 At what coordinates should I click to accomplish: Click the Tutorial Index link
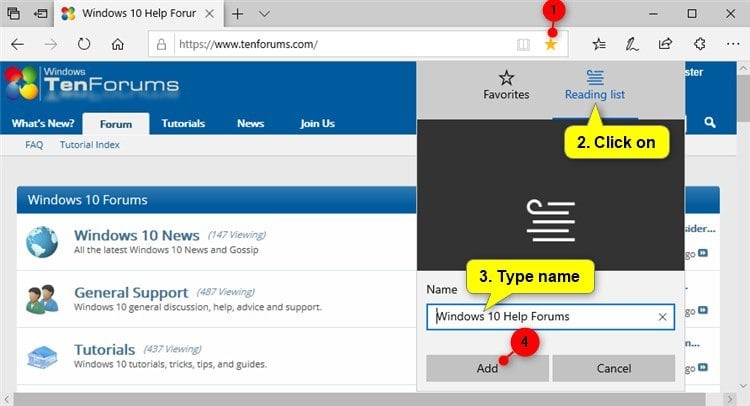[89, 145]
